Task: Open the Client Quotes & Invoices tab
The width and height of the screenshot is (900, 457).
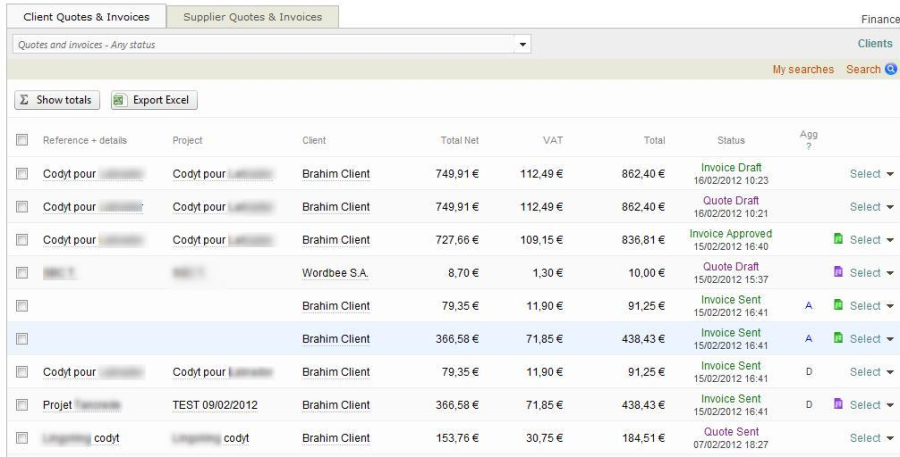Action: pyautogui.click(x=86, y=17)
